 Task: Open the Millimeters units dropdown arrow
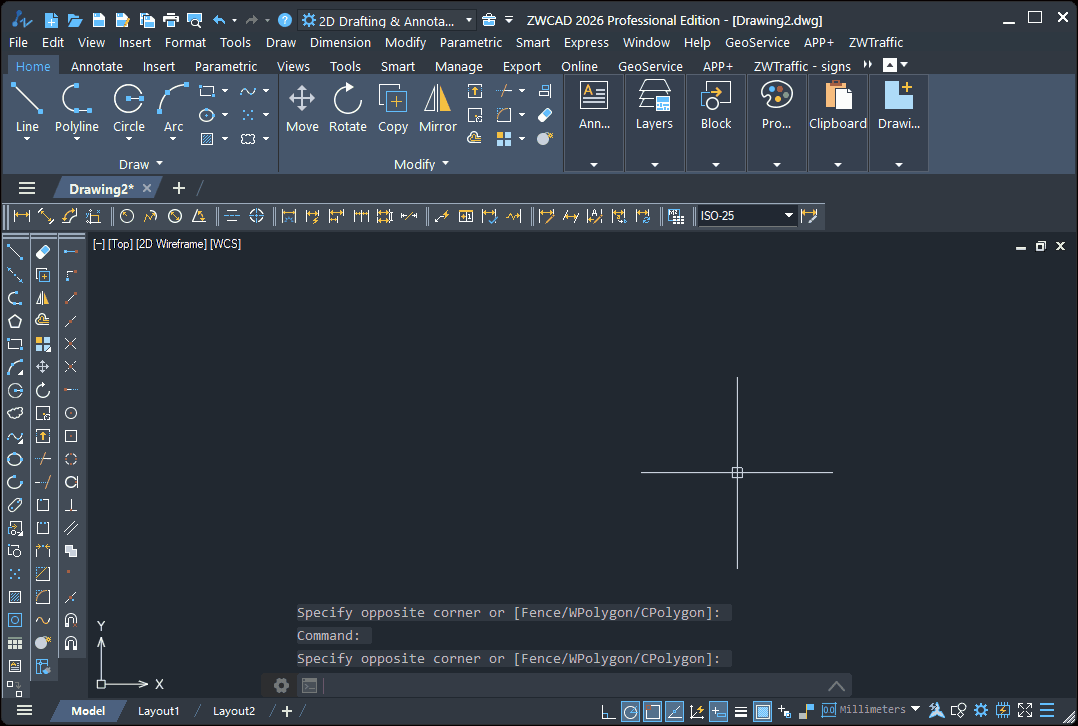pos(915,709)
